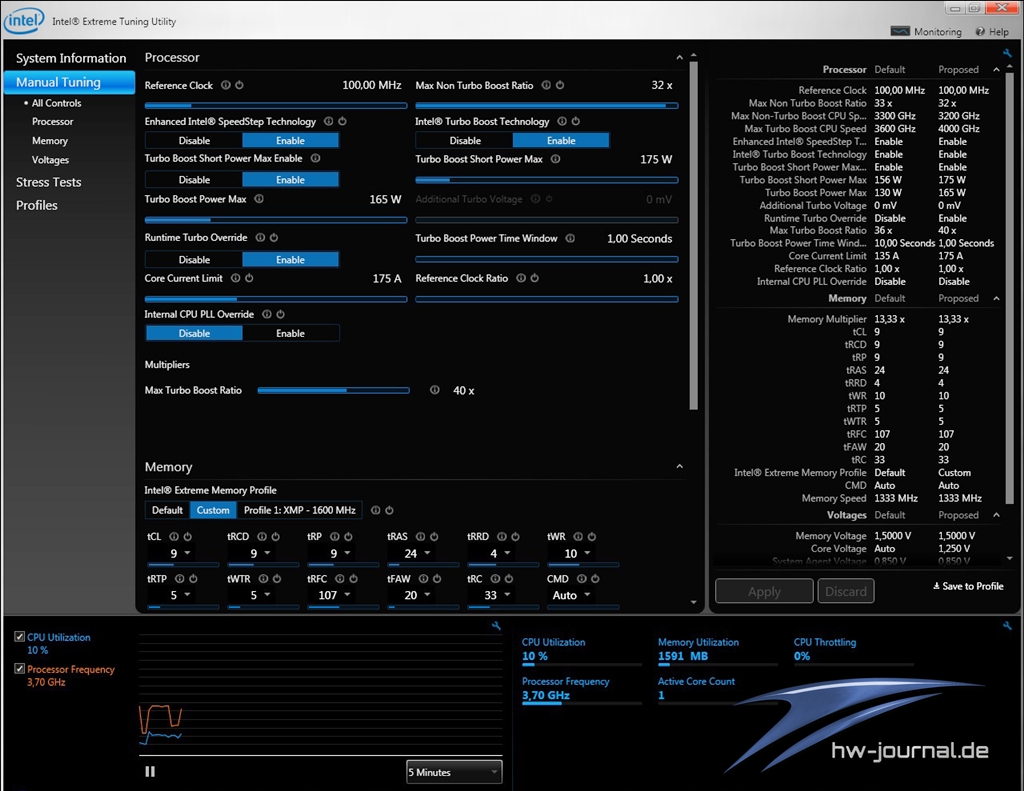Viewport: 1024px width, 791px height.
Task: Open the tWR value dropdown
Action: click(587, 553)
